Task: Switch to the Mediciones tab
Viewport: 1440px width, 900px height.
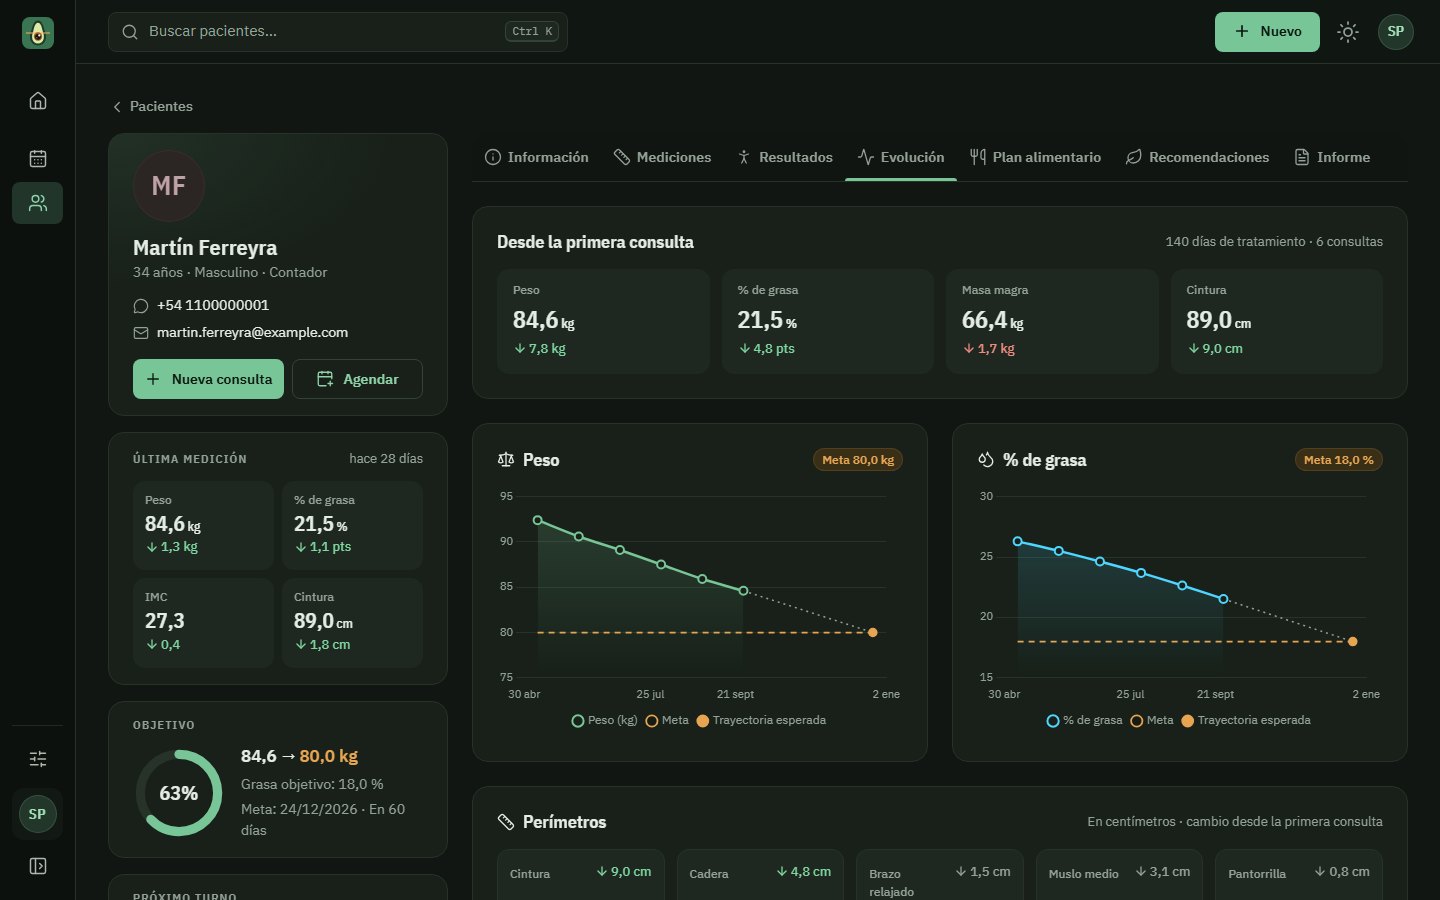Action: (662, 157)
